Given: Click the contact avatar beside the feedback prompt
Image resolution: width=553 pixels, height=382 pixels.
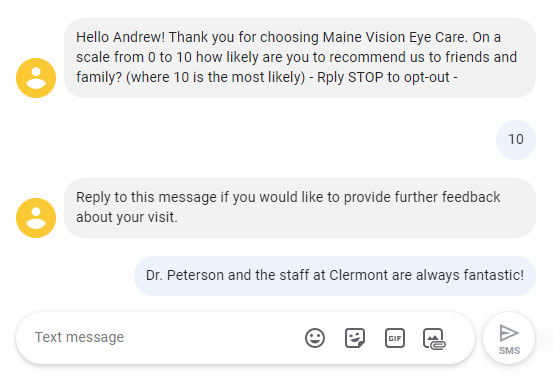Looking at the screenshot, I should [x=36, y=218].
